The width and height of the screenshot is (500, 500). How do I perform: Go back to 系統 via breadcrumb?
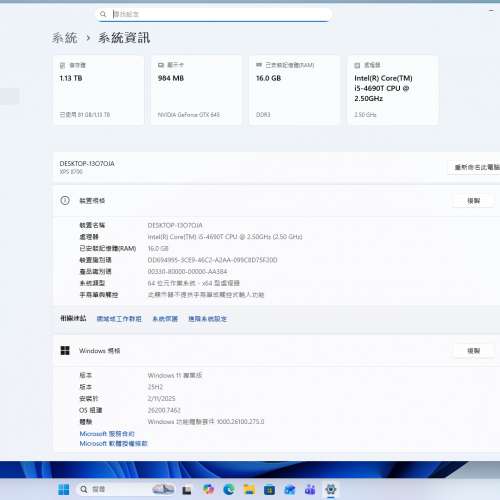coord(65,38)
